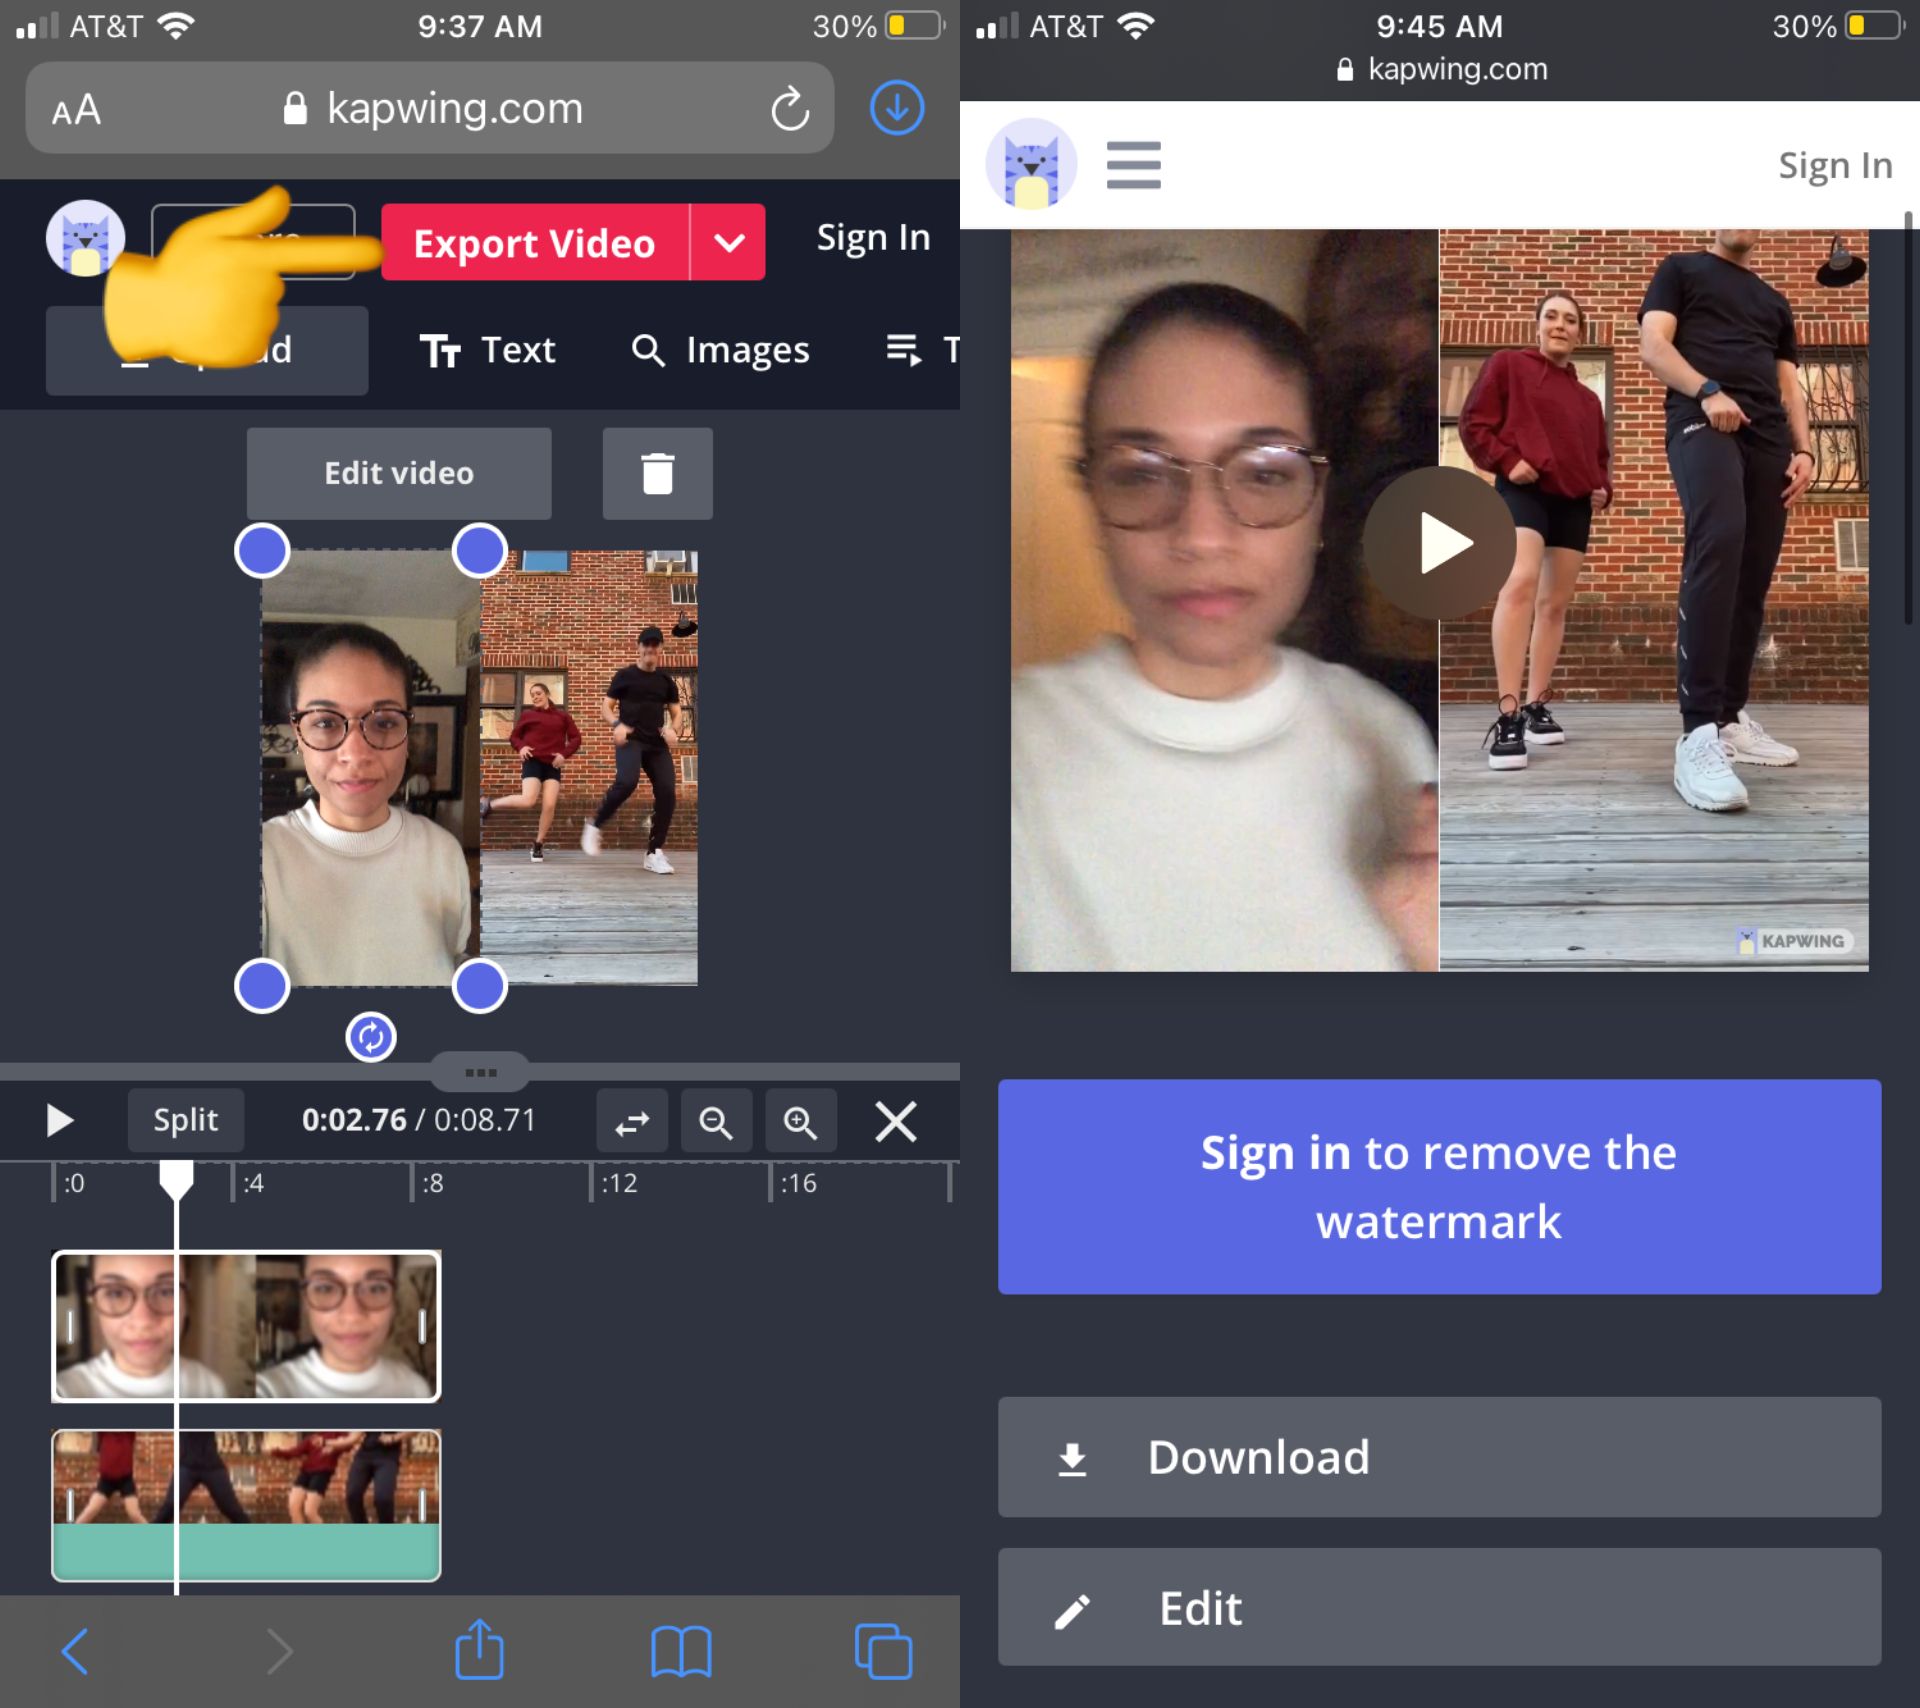Open Safari share sheet
Screen dimensions: 1920x1708
(479, 1650)
